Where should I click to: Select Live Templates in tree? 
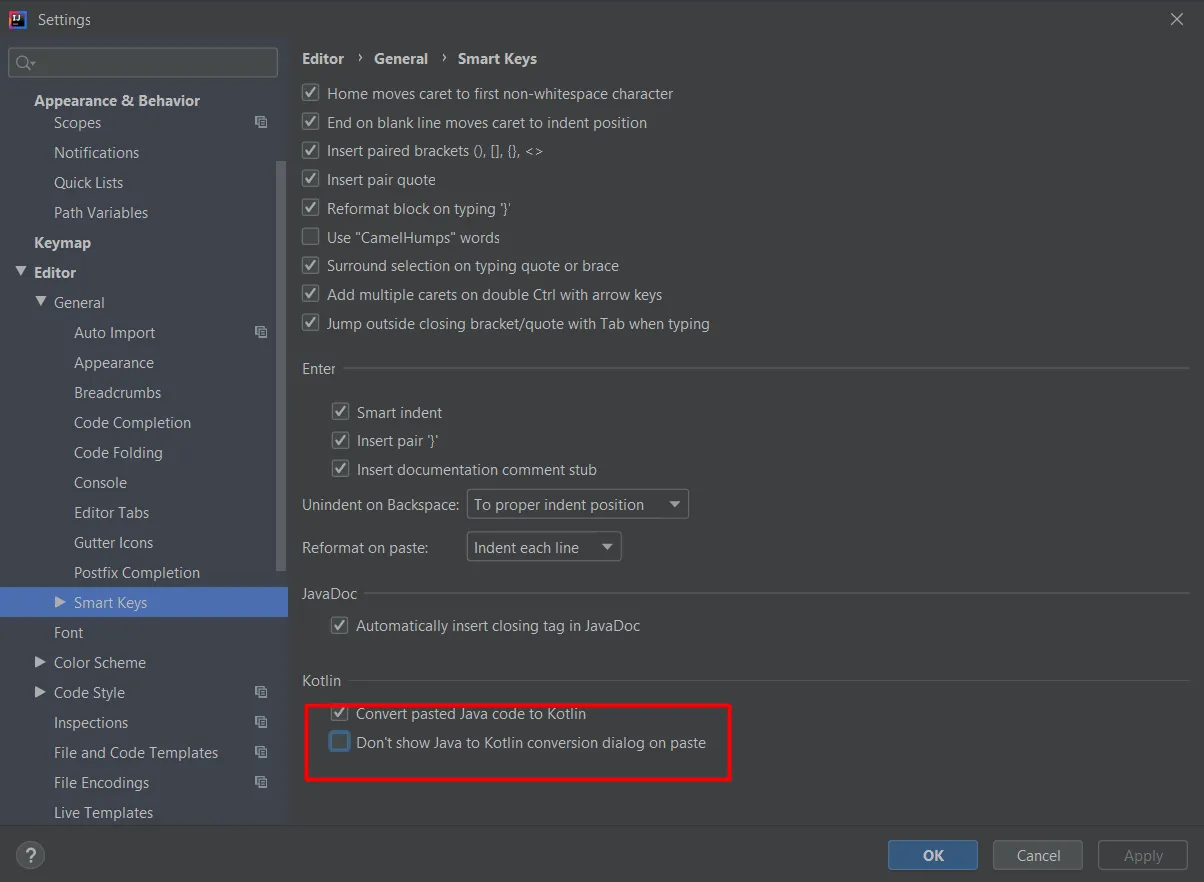click(103, 813)
